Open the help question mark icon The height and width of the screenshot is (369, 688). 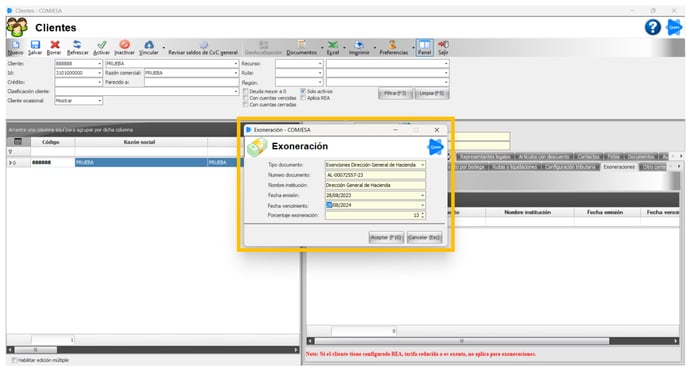click(652, 27)
